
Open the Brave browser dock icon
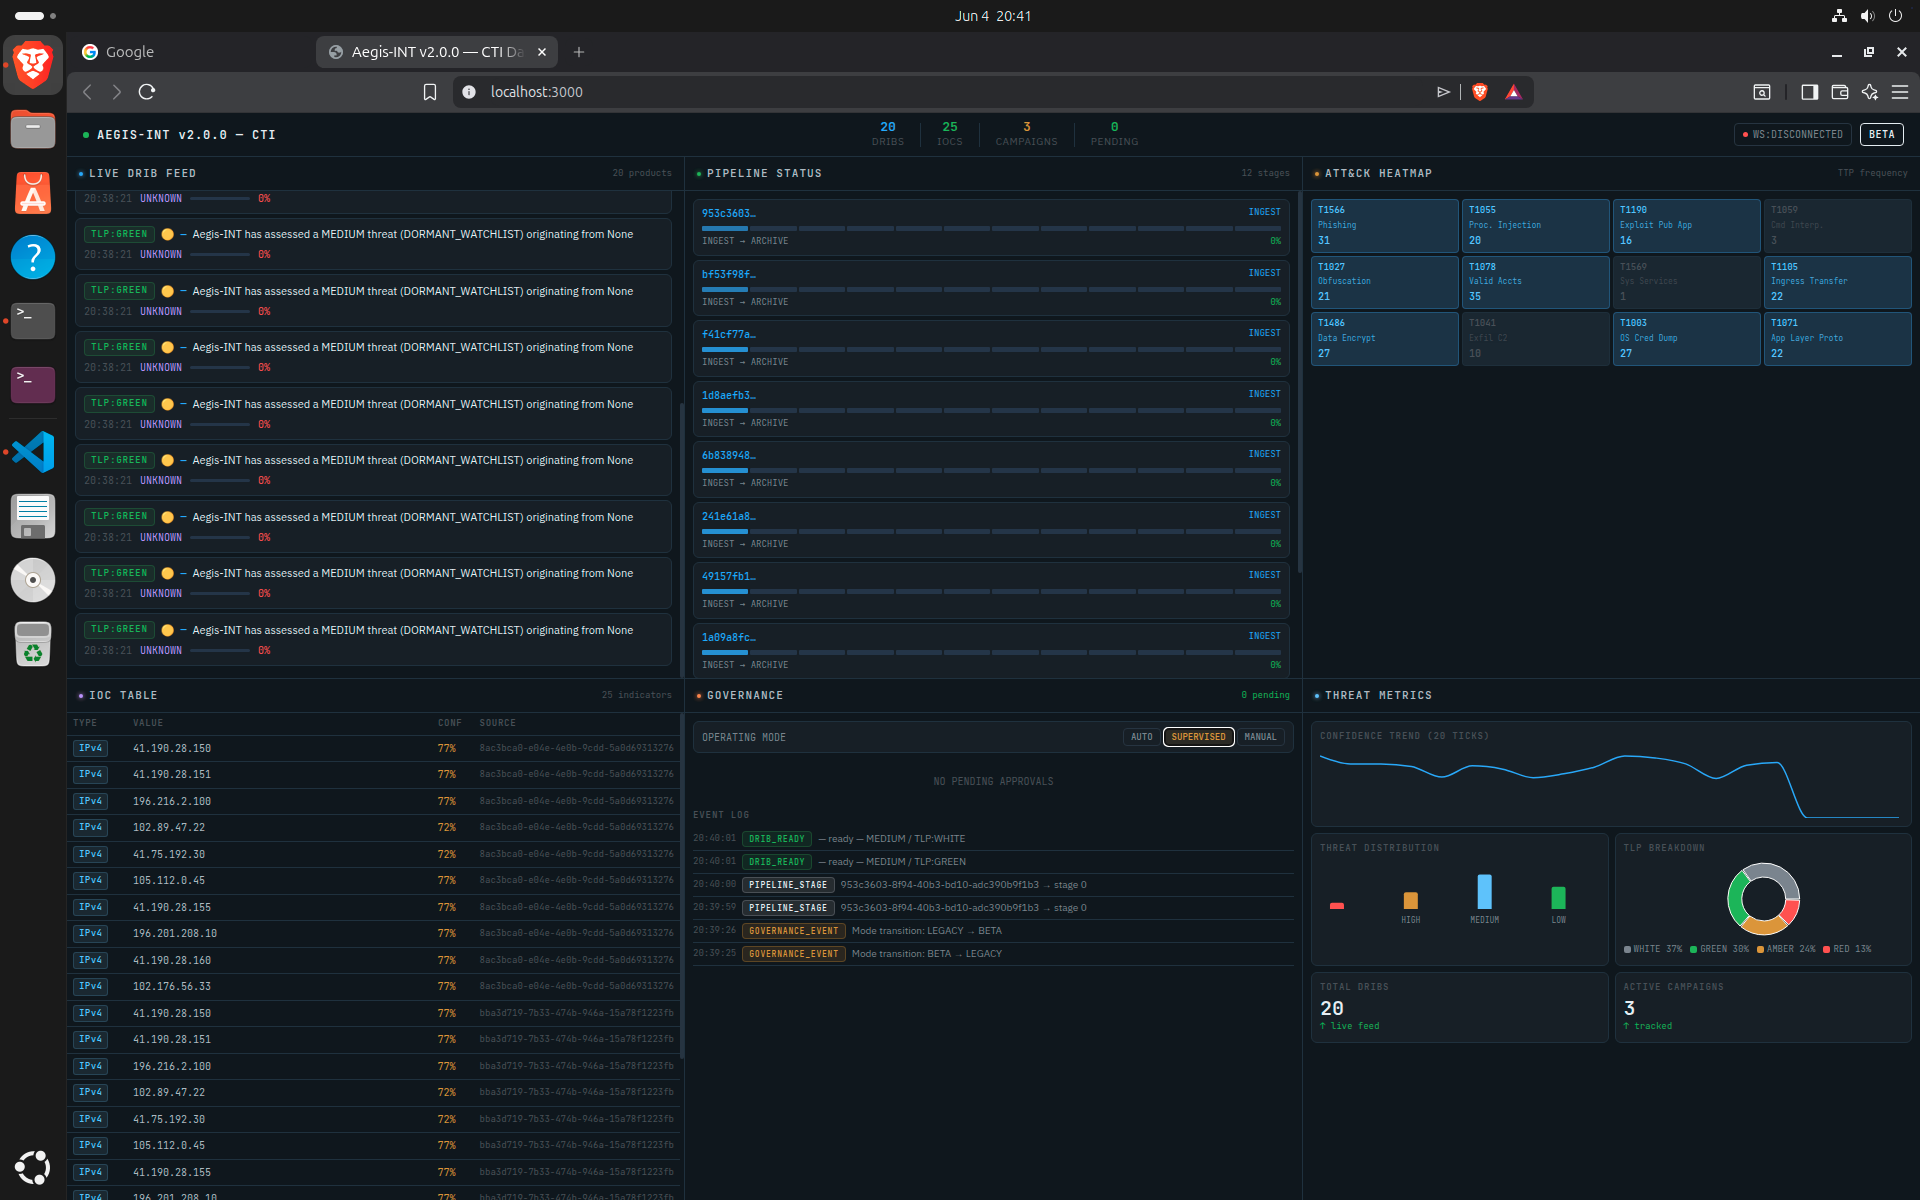click(x=33, y=65)
